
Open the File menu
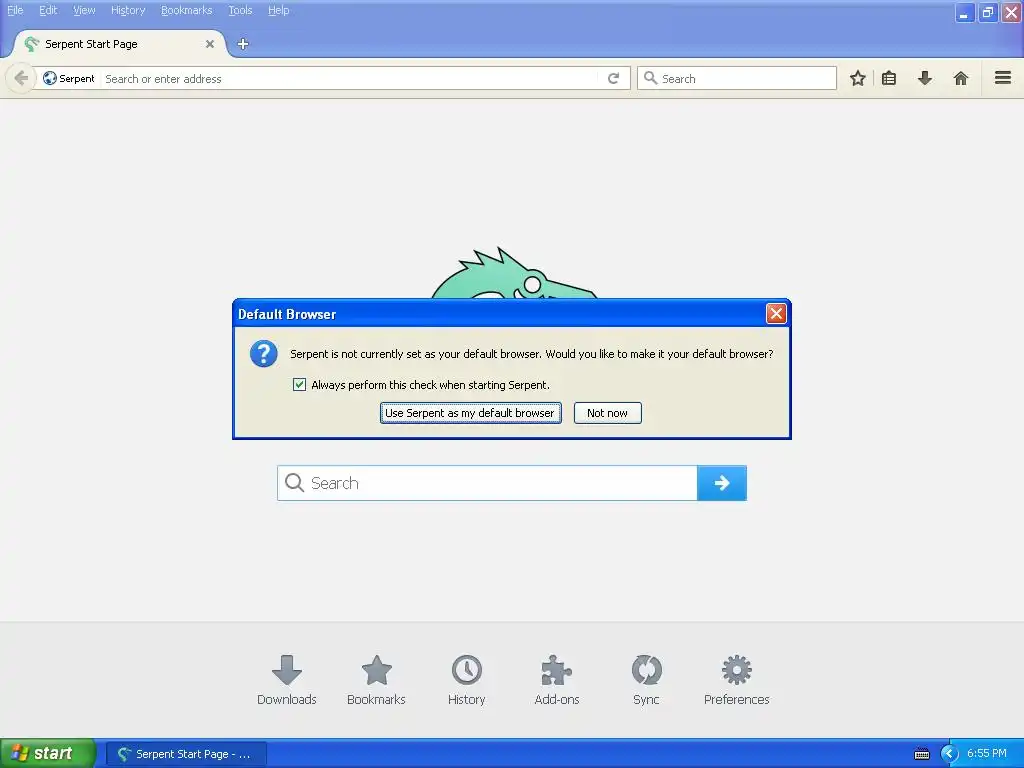15,10
